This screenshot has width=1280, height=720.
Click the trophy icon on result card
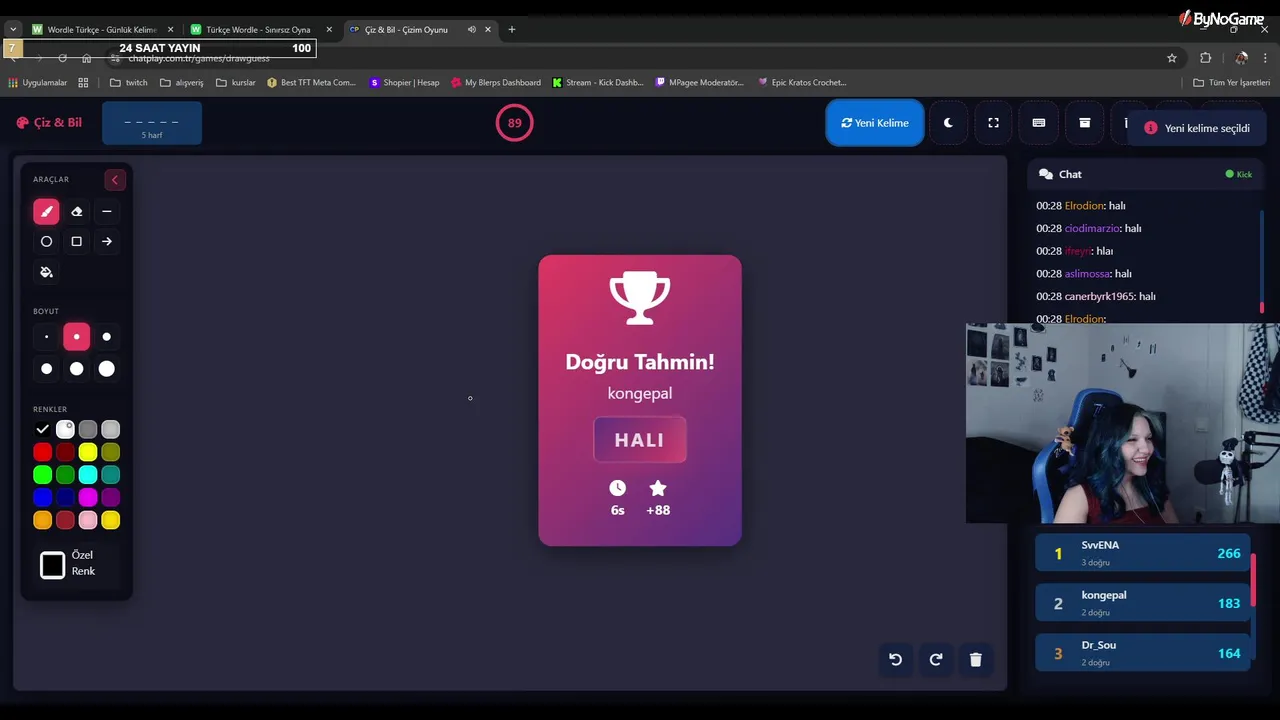pos(640,298)
